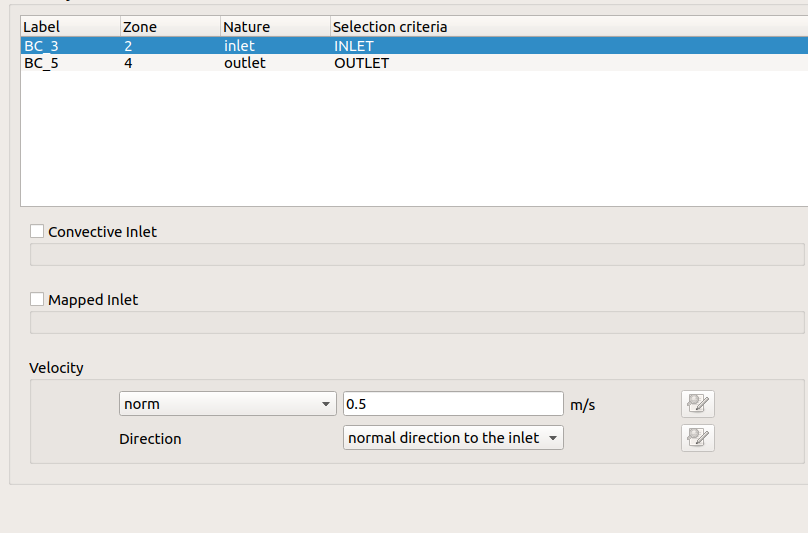Viewport: 808px width, 533px height.
Task: Click the zone 2 cell of BC_3
Action: point(129,46)
